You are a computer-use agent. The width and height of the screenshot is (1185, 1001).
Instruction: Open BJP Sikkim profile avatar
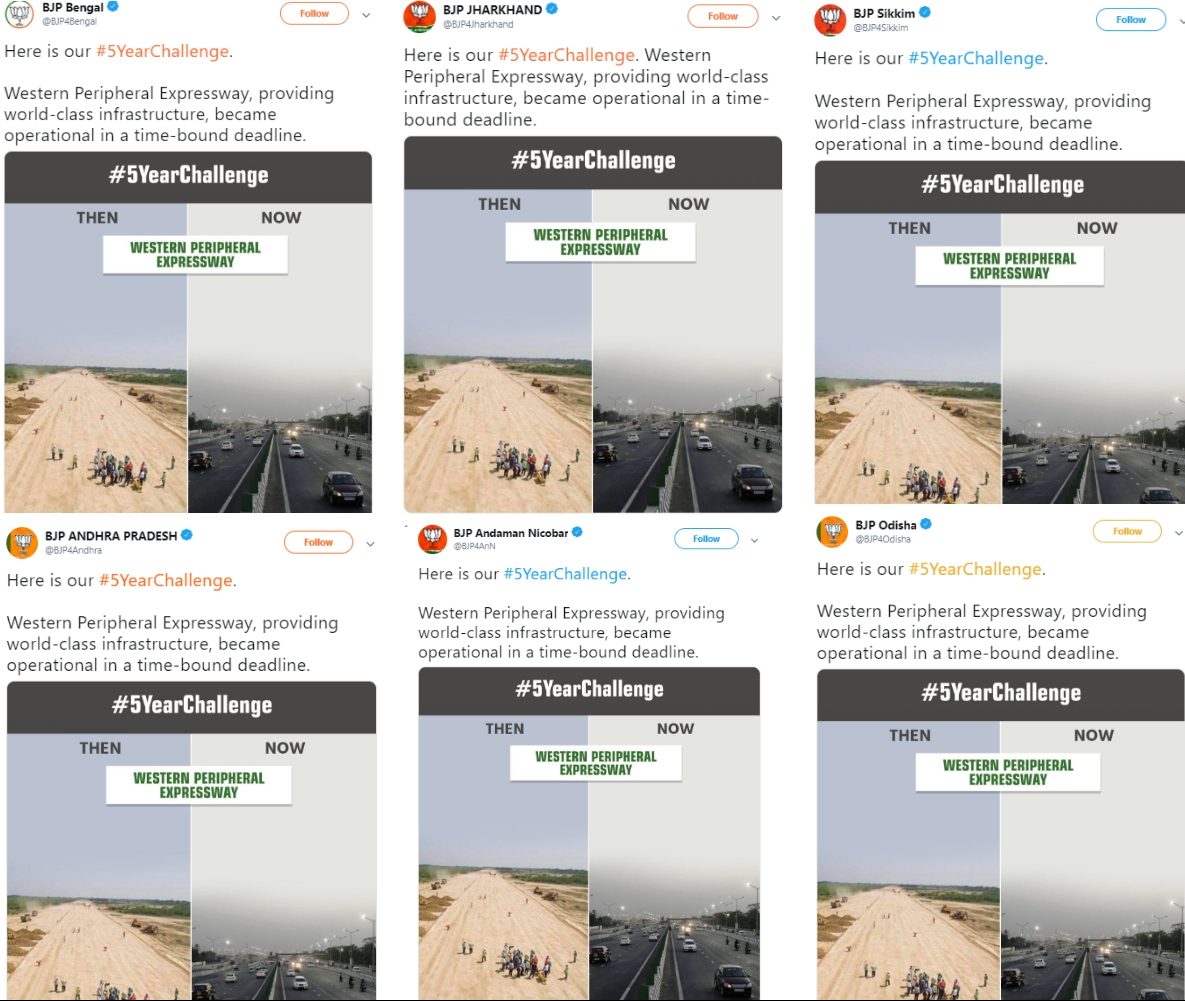click(x=830, y=20)
